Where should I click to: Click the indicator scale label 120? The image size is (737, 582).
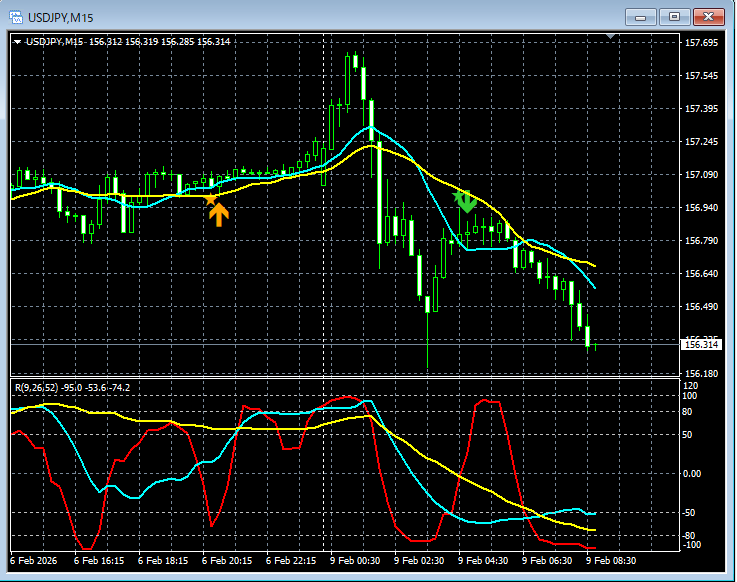[690, 386]
